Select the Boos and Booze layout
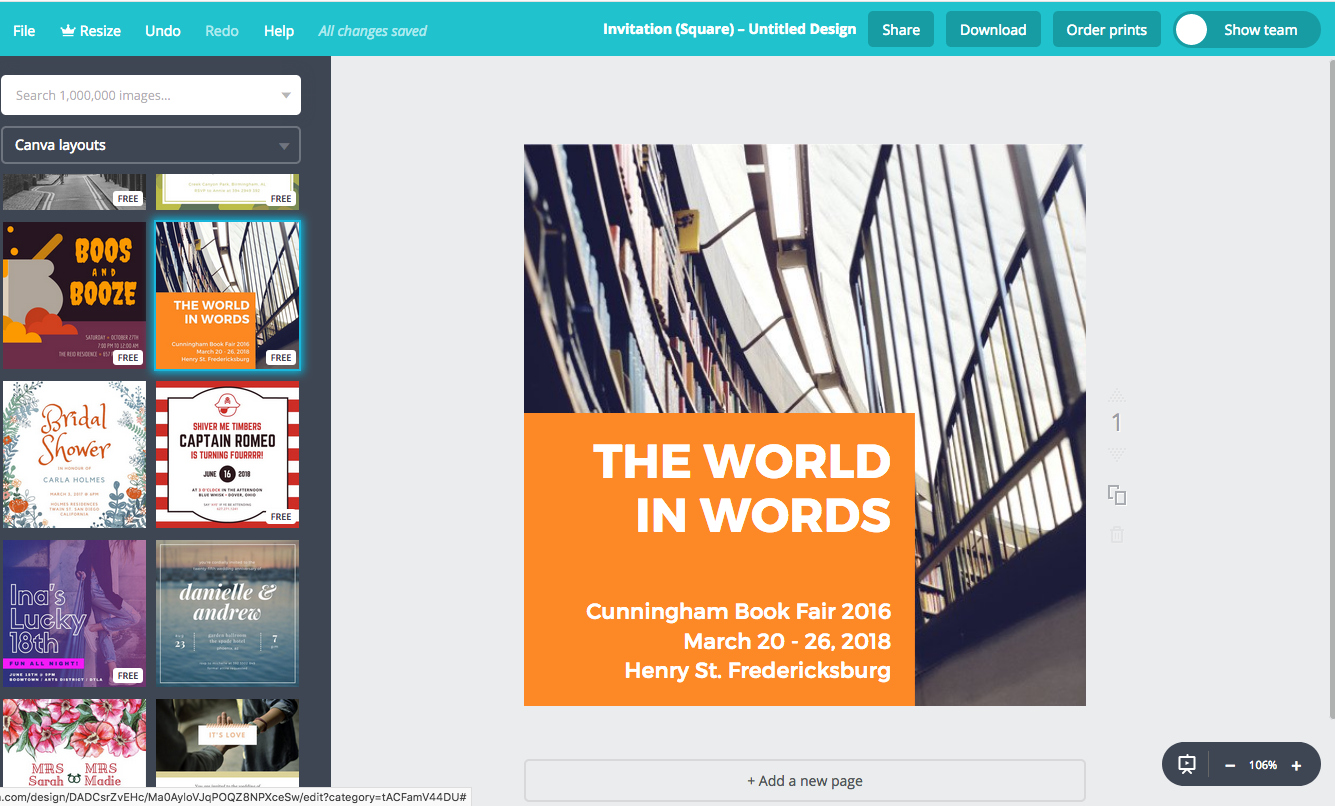Screen dimensions: 1335x806 click(x=74, y=295)
